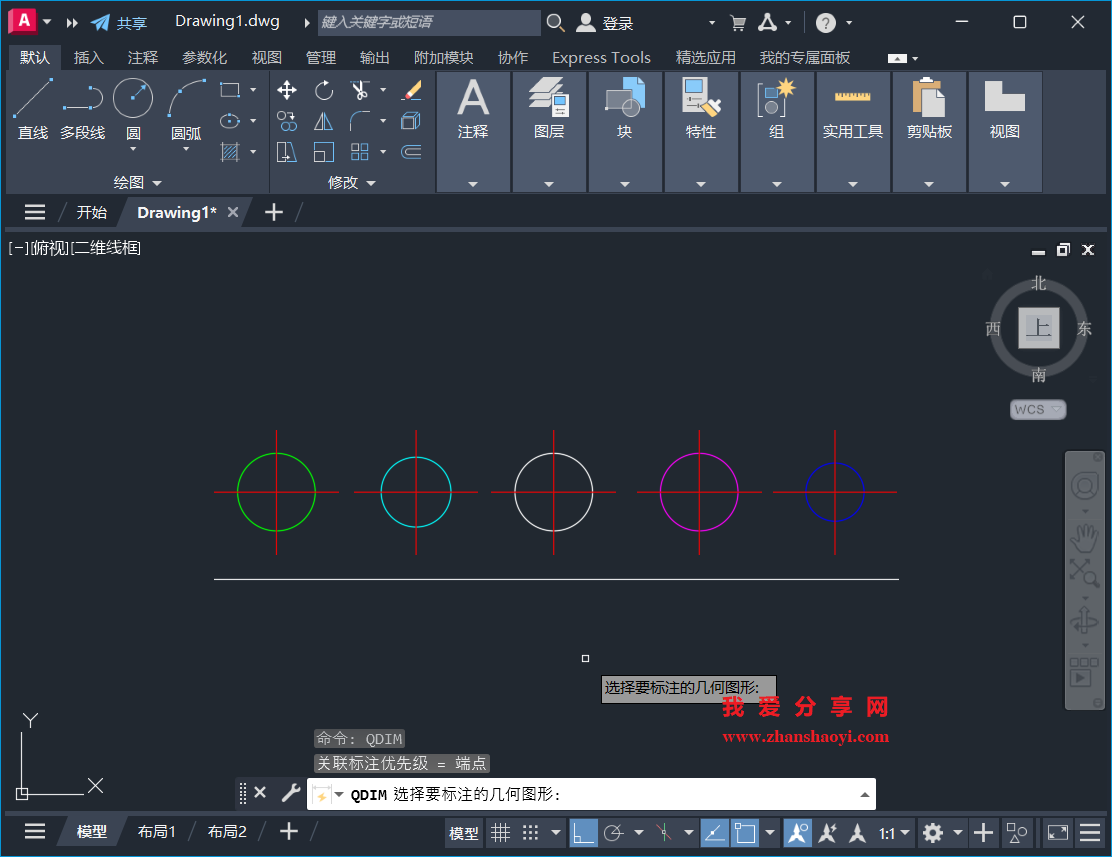Open the Express Tools ribbon tab
Viewport: 1112px width, 857px height.
coord(600,57)
